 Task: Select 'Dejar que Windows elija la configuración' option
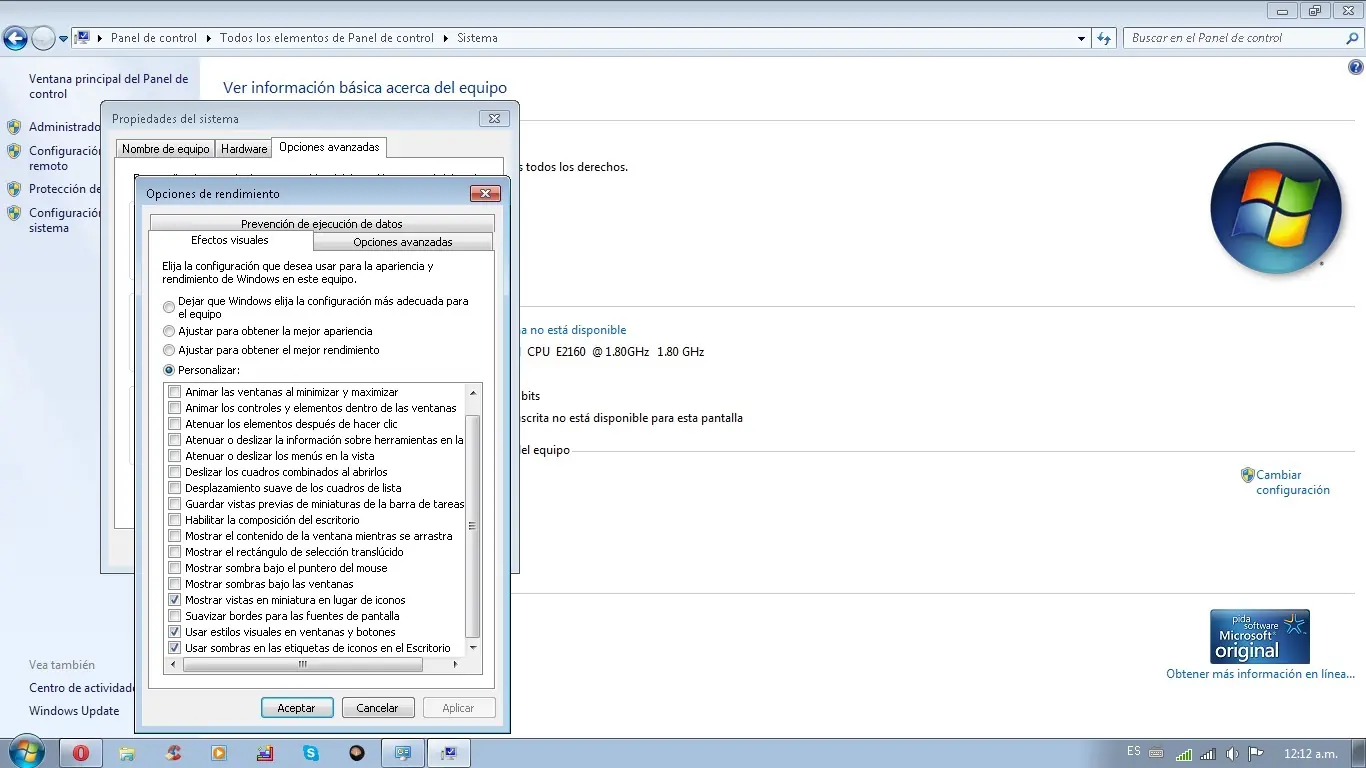click(x=169, y=307)
